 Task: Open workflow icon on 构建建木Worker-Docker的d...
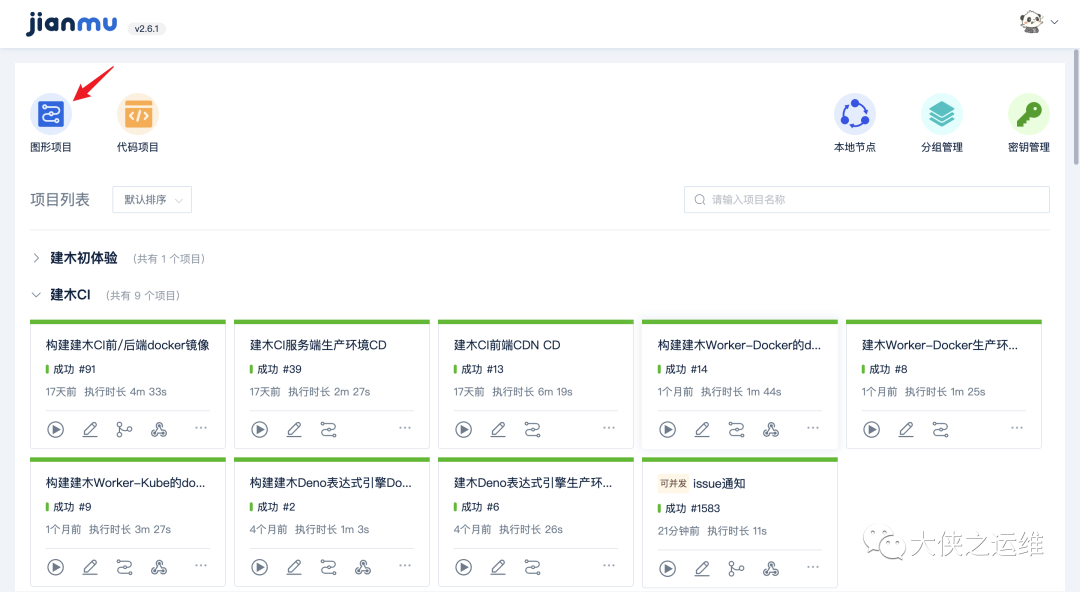(x=736, y=429)
